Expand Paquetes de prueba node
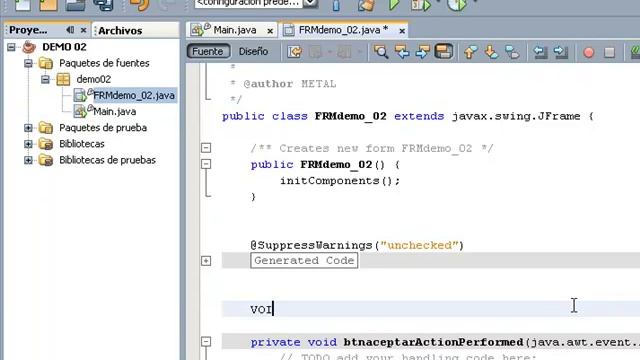Image resolution: width=640 pixels, height=360 pixels. click(28, 128)
